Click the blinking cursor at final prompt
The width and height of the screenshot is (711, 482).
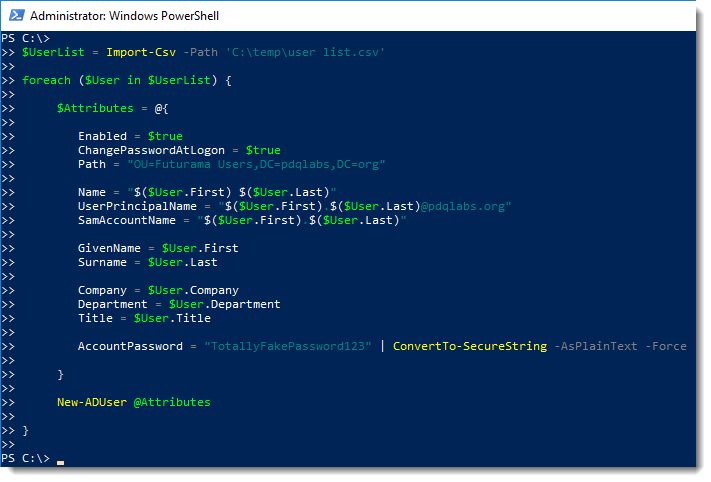pyautogui.click(x=60, y=463)
